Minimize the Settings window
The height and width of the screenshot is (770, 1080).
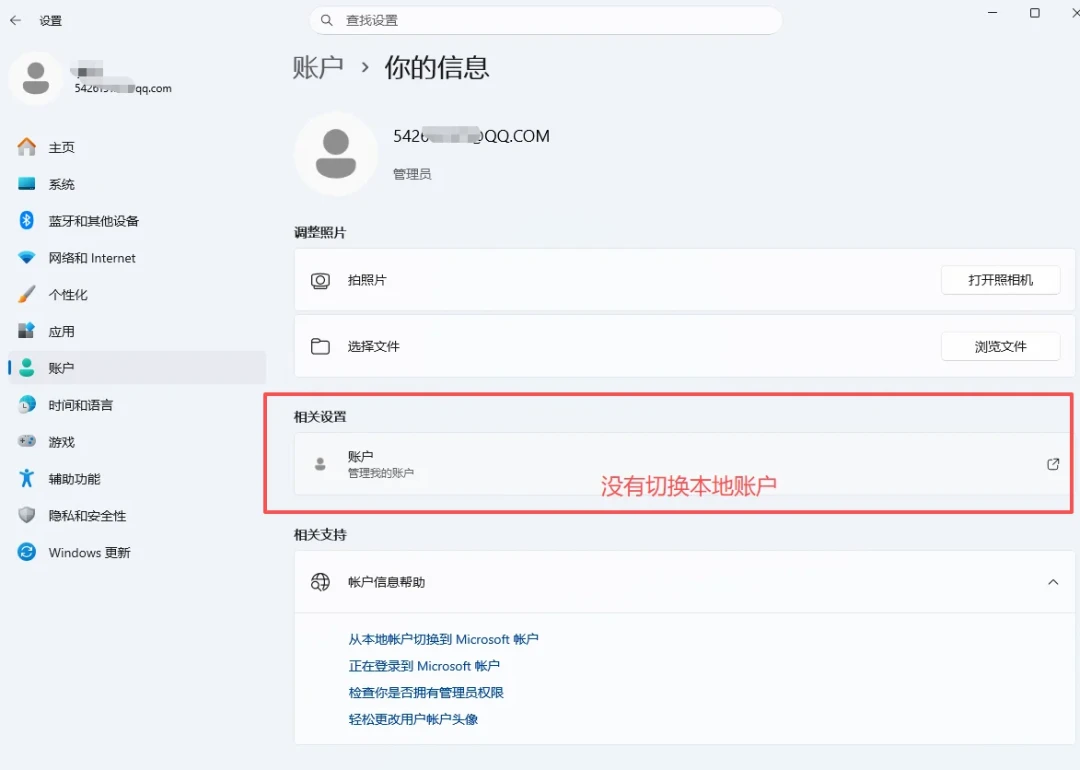(x=993, y=13)
